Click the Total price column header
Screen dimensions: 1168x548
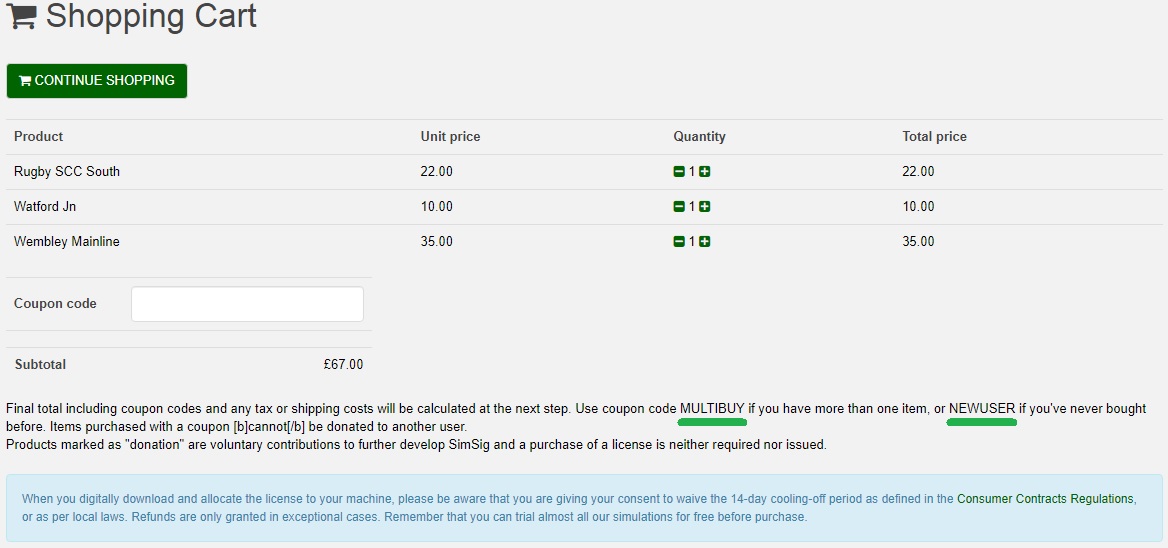point(935,137)
